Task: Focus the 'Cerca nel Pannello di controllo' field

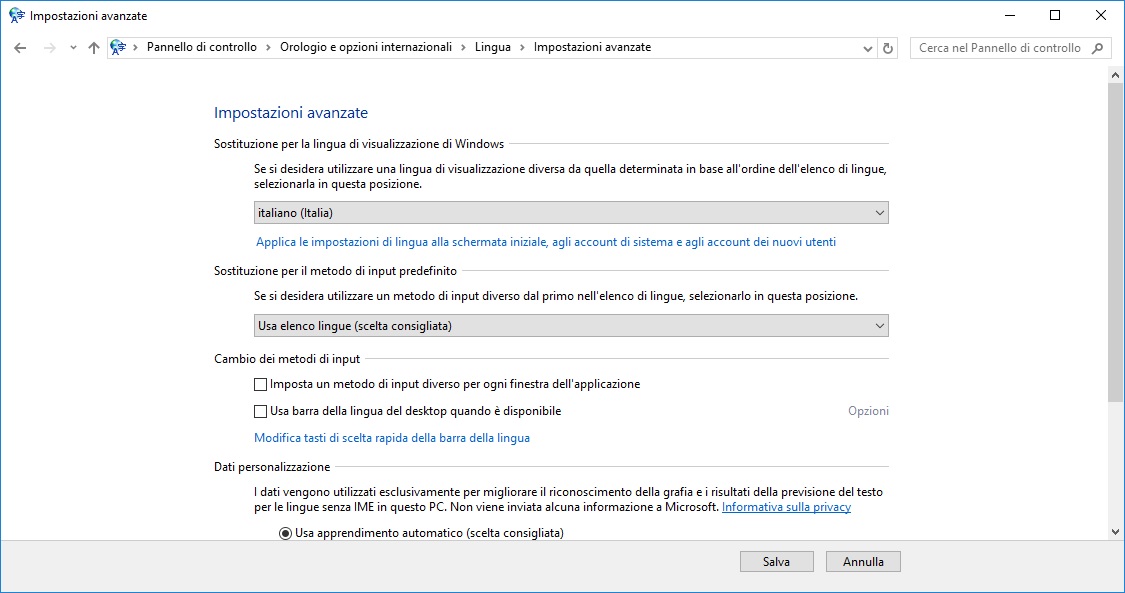Action: pos(1000,48)
